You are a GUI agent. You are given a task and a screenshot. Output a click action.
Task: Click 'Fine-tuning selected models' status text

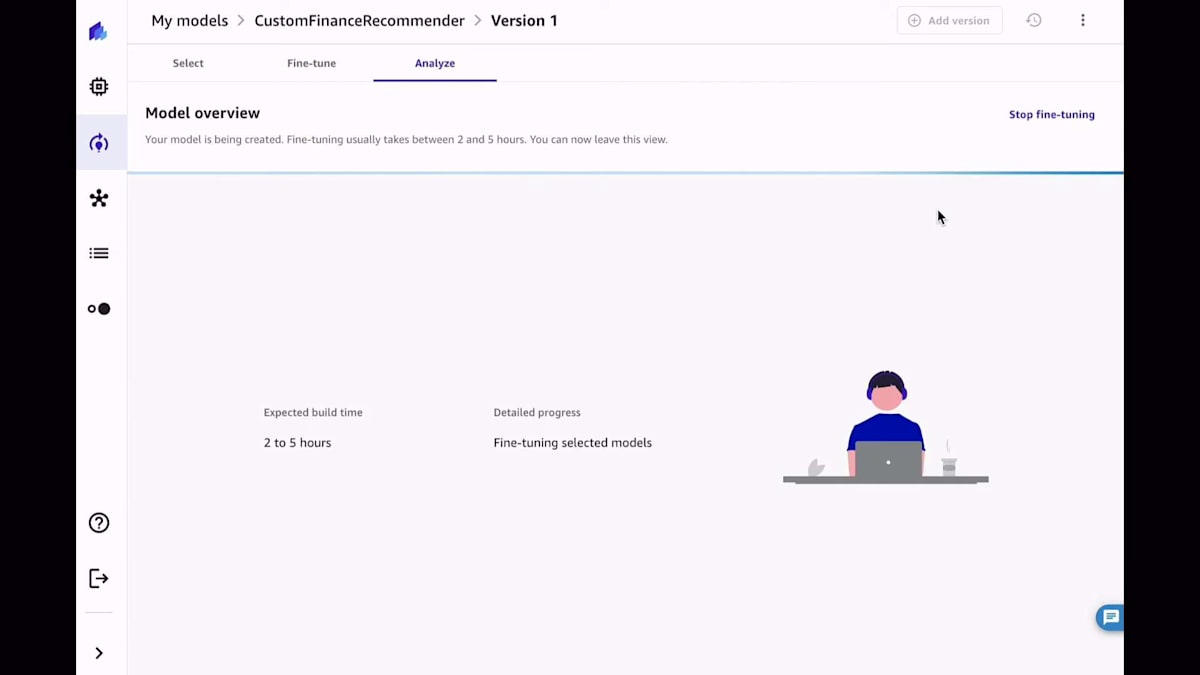coord(572,442)
